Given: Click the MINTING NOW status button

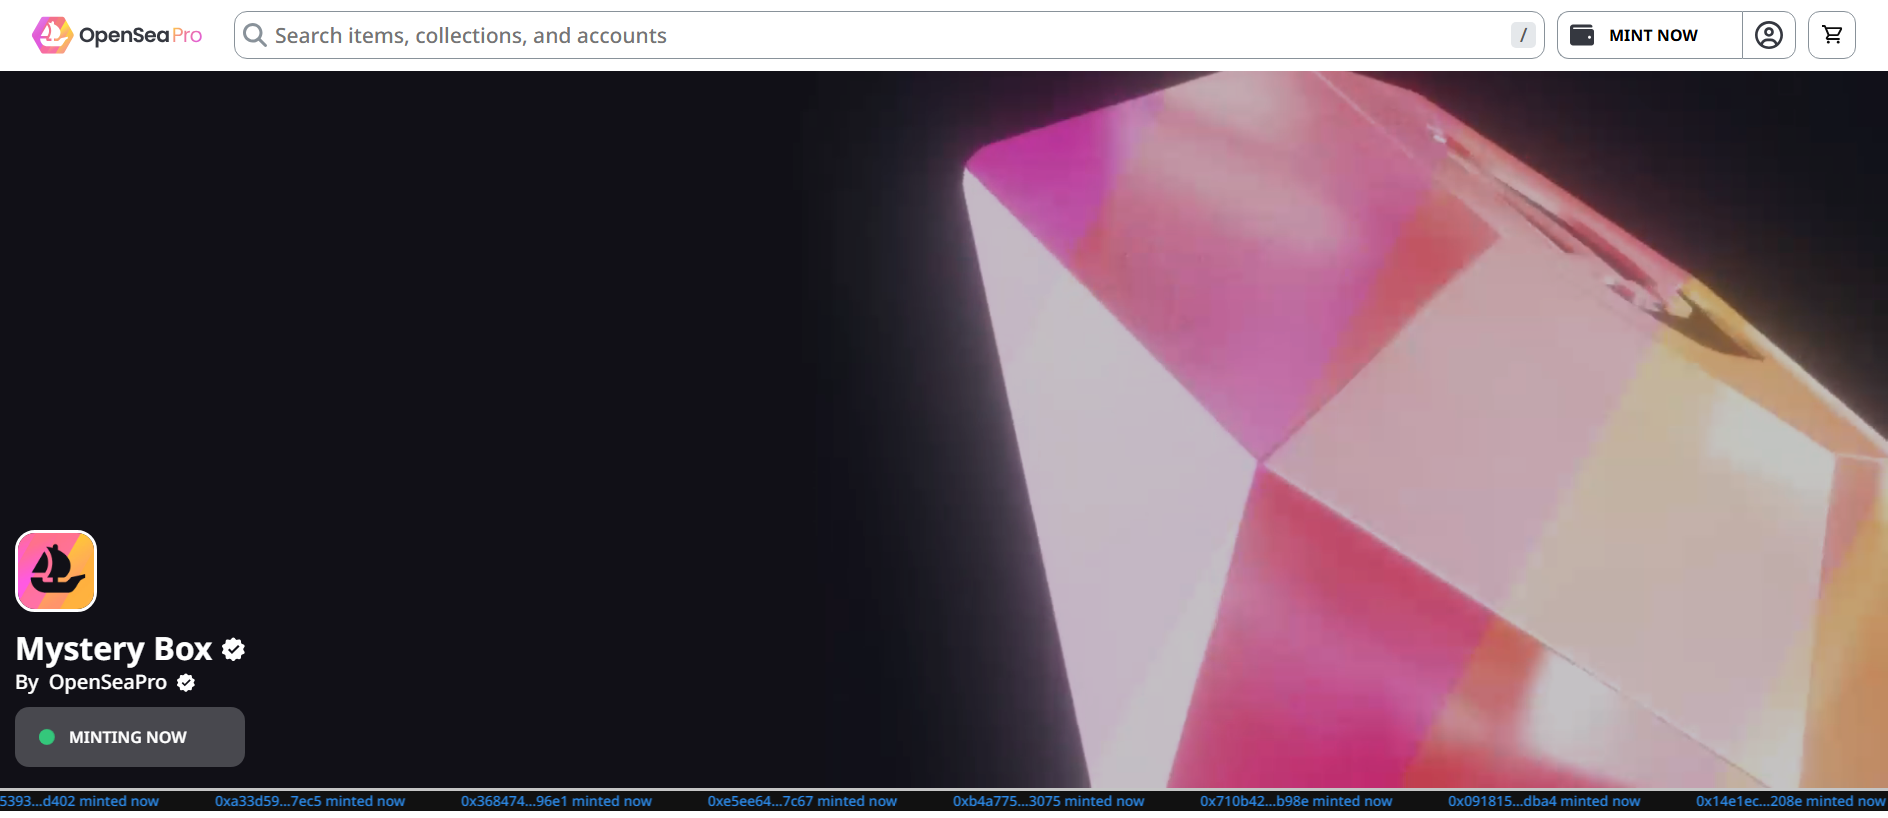Looking at the screenshot, I should (130, 737).
